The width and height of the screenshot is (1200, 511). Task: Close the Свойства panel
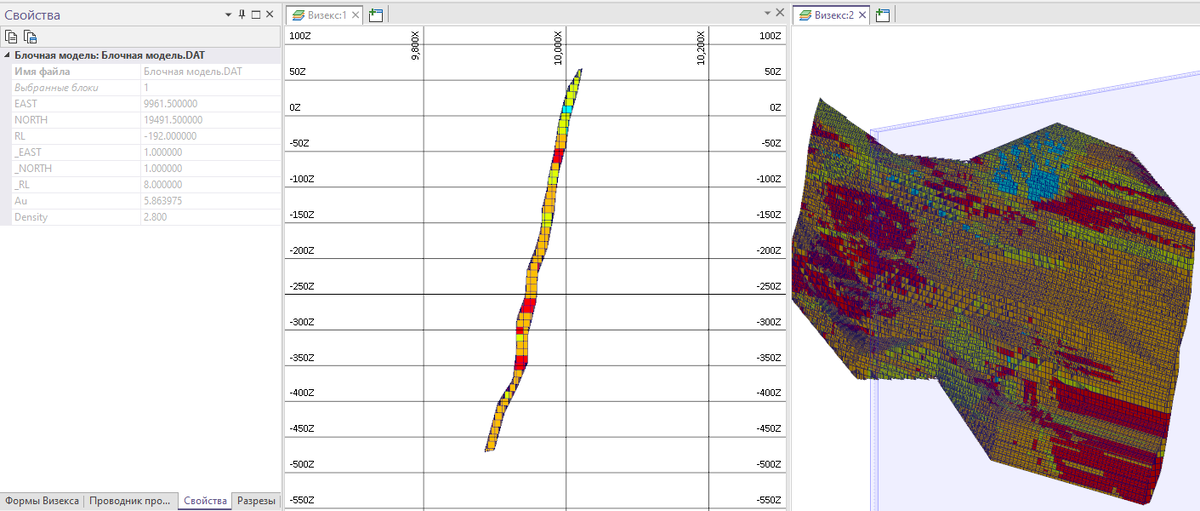(x=269, y=15)
